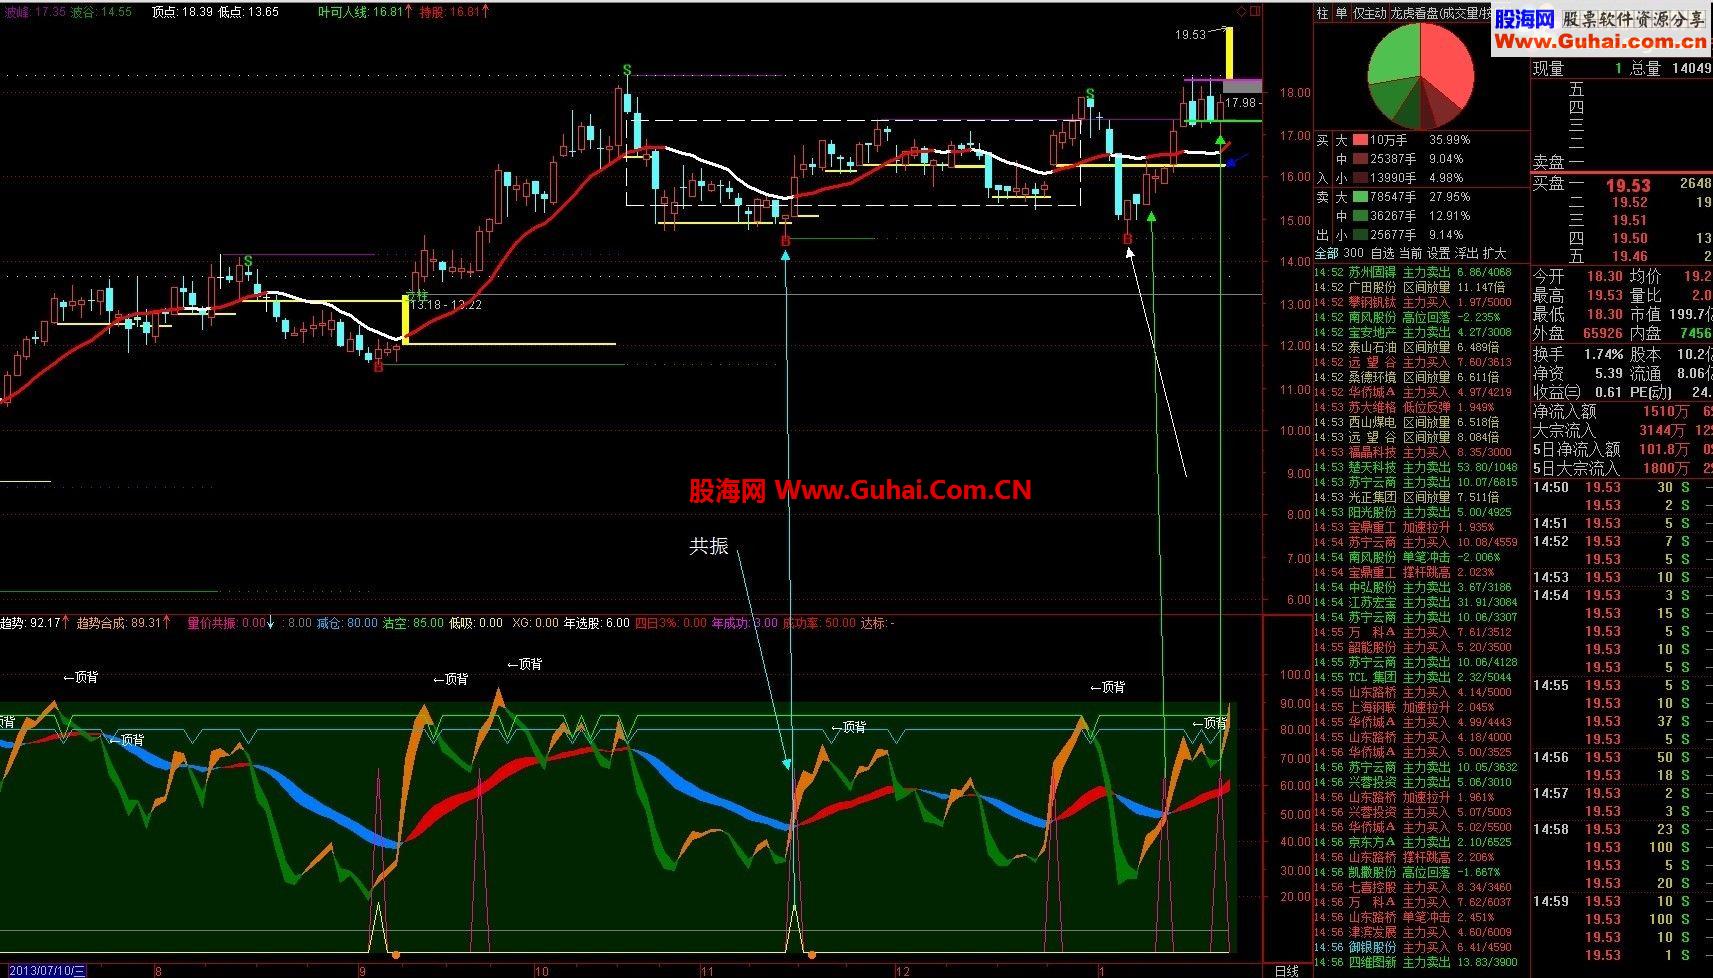Screen dimensions: 1713x978
Task: Click the green up-arrow signal near the latest candles
Action: (x=1220, y=140)
